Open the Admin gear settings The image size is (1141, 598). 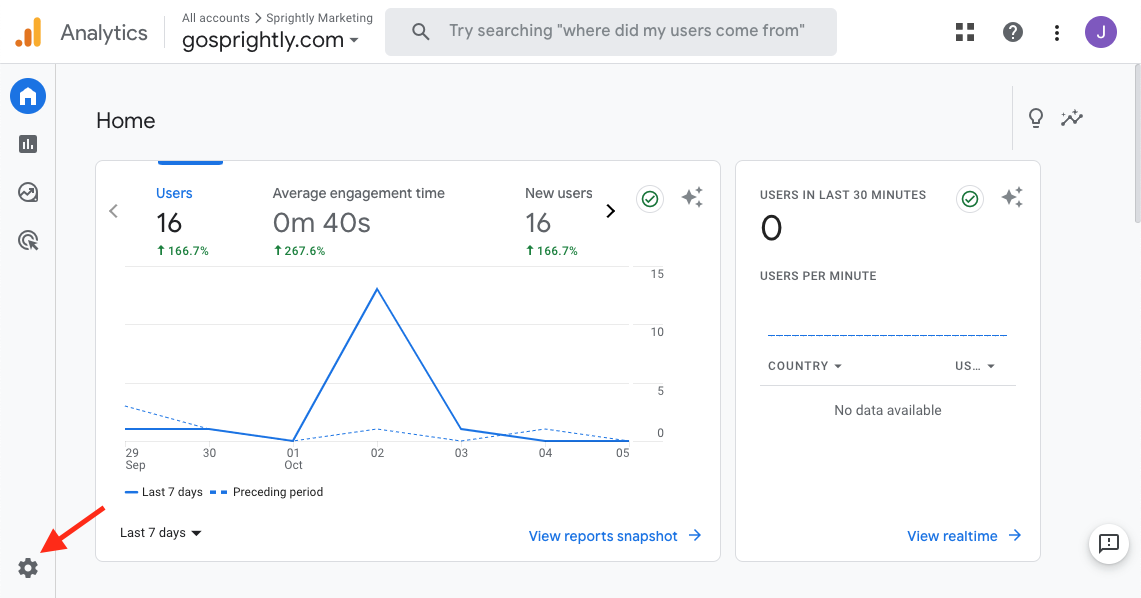[x=28, y=568]
